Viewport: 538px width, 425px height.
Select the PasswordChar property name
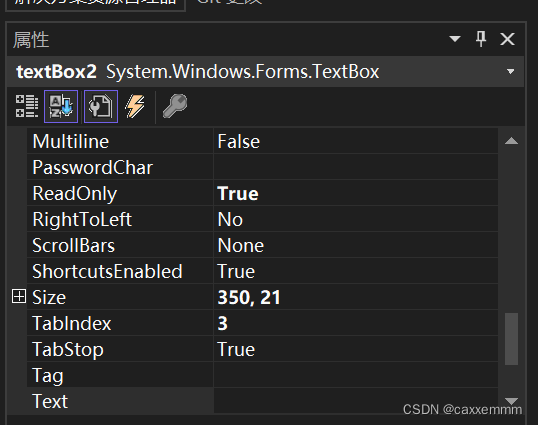point(92,167)
